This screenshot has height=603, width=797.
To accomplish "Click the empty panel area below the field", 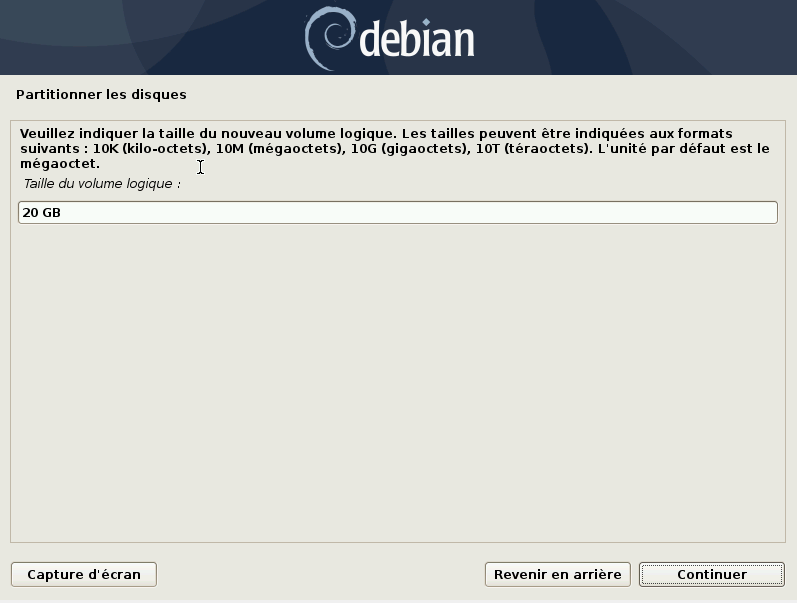I will click(398, 381).
